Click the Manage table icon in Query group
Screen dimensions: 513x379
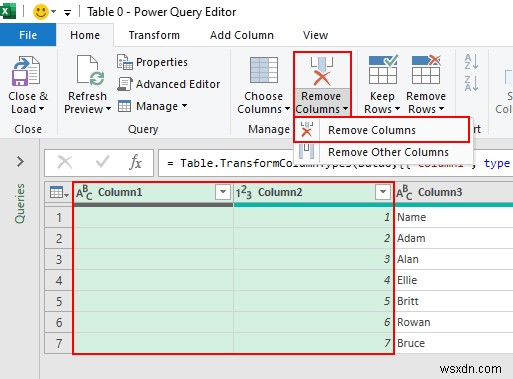[x=124, y=106]
